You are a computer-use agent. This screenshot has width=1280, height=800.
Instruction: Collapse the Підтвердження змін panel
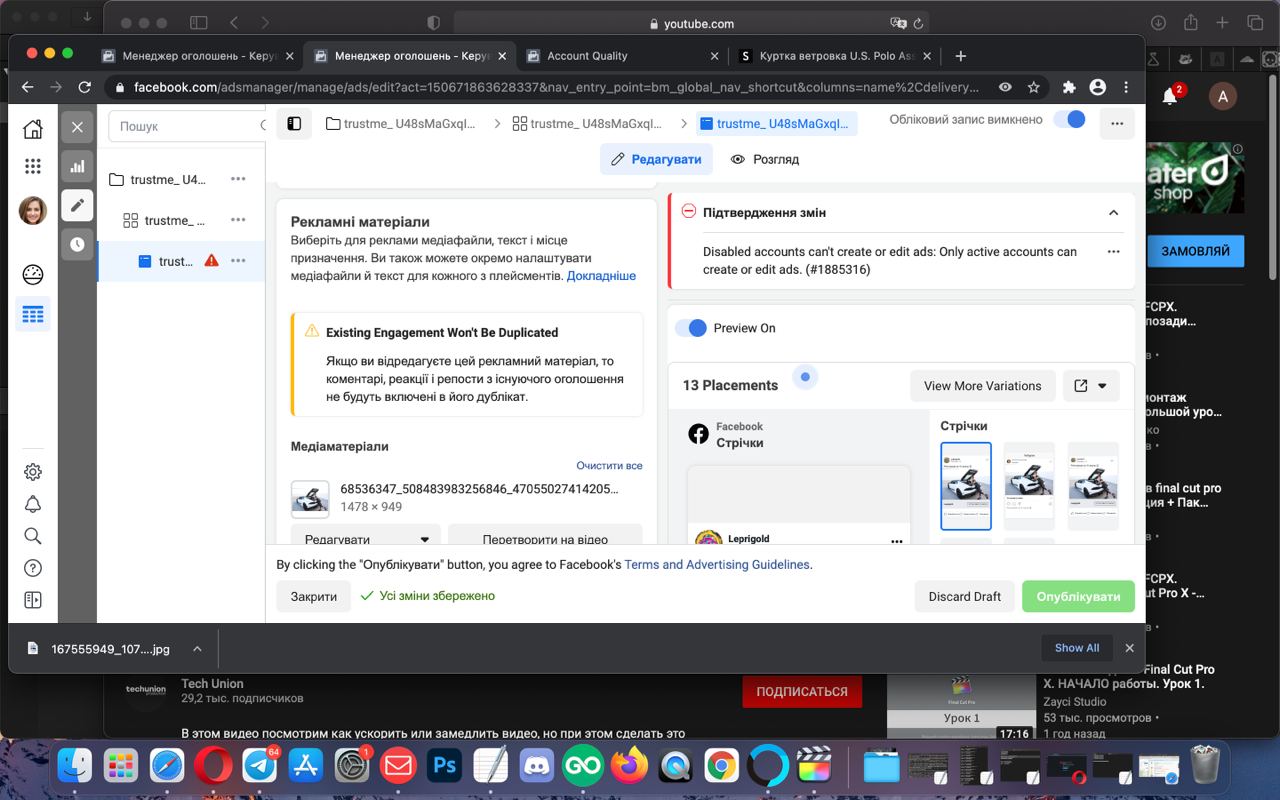pos(1113,212)
